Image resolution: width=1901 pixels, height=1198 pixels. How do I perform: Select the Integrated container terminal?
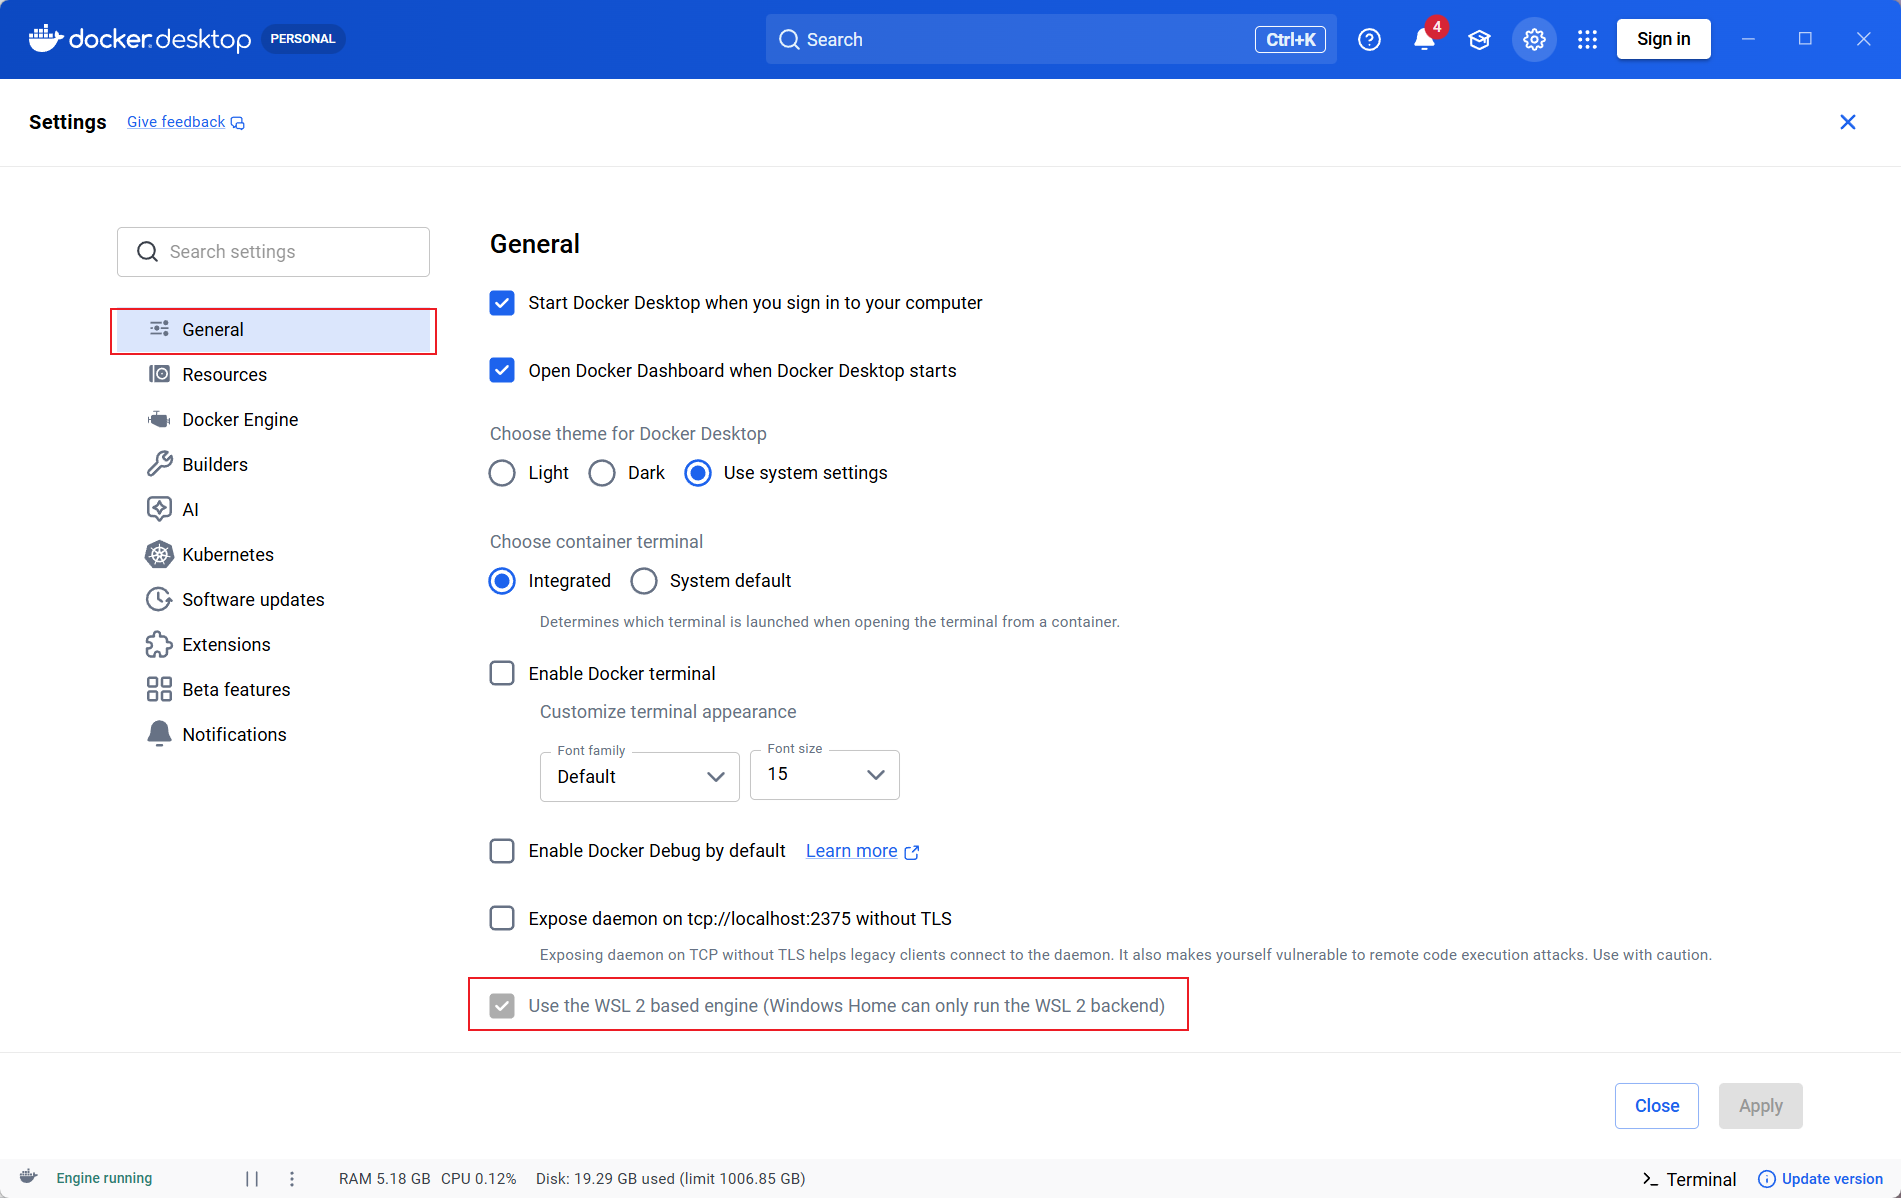[502, 581]
